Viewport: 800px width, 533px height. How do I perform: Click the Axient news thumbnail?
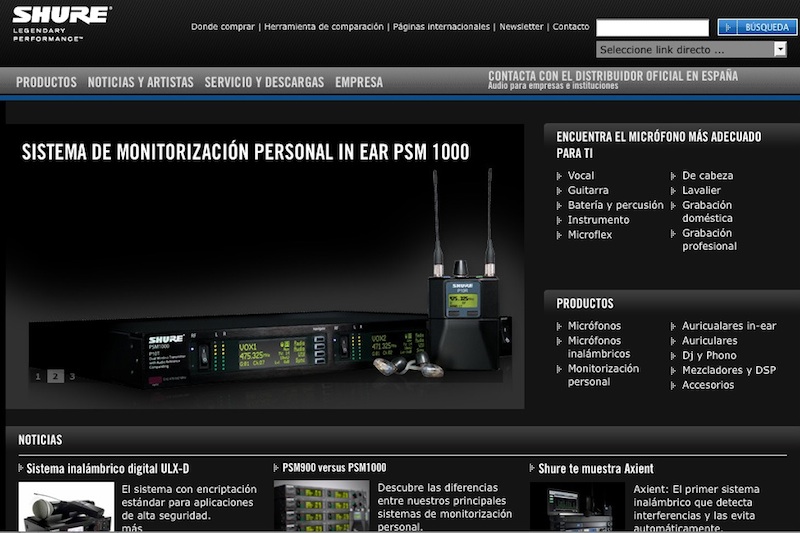tap(577, 506)
